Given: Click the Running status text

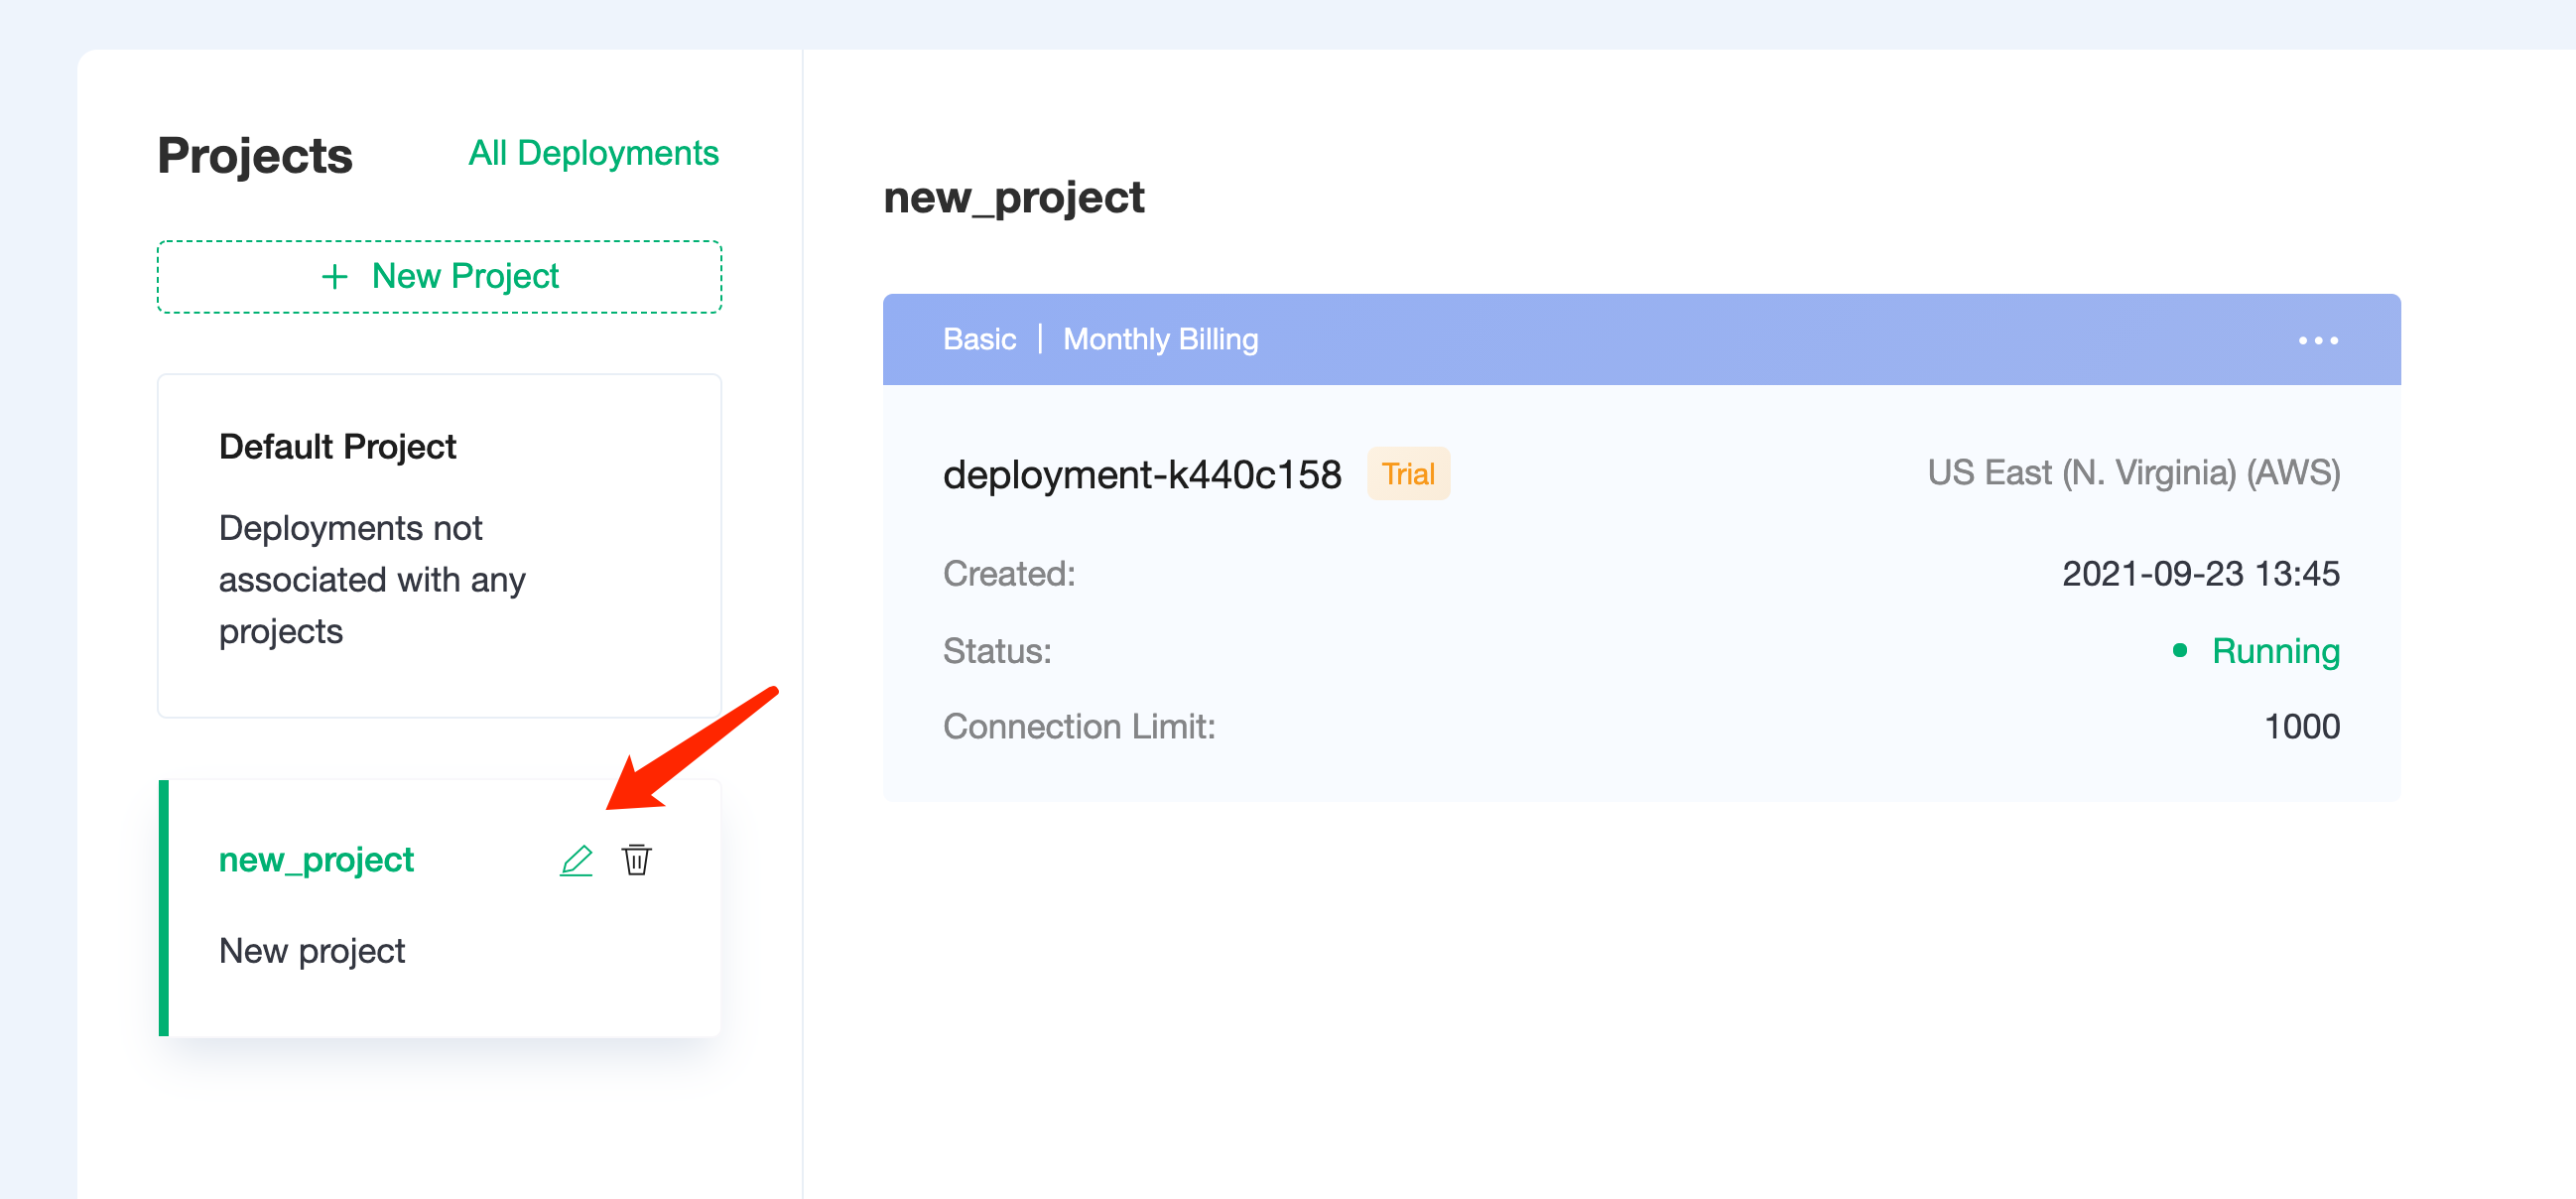Looking at the screenshot, I should click(2275, 651).
